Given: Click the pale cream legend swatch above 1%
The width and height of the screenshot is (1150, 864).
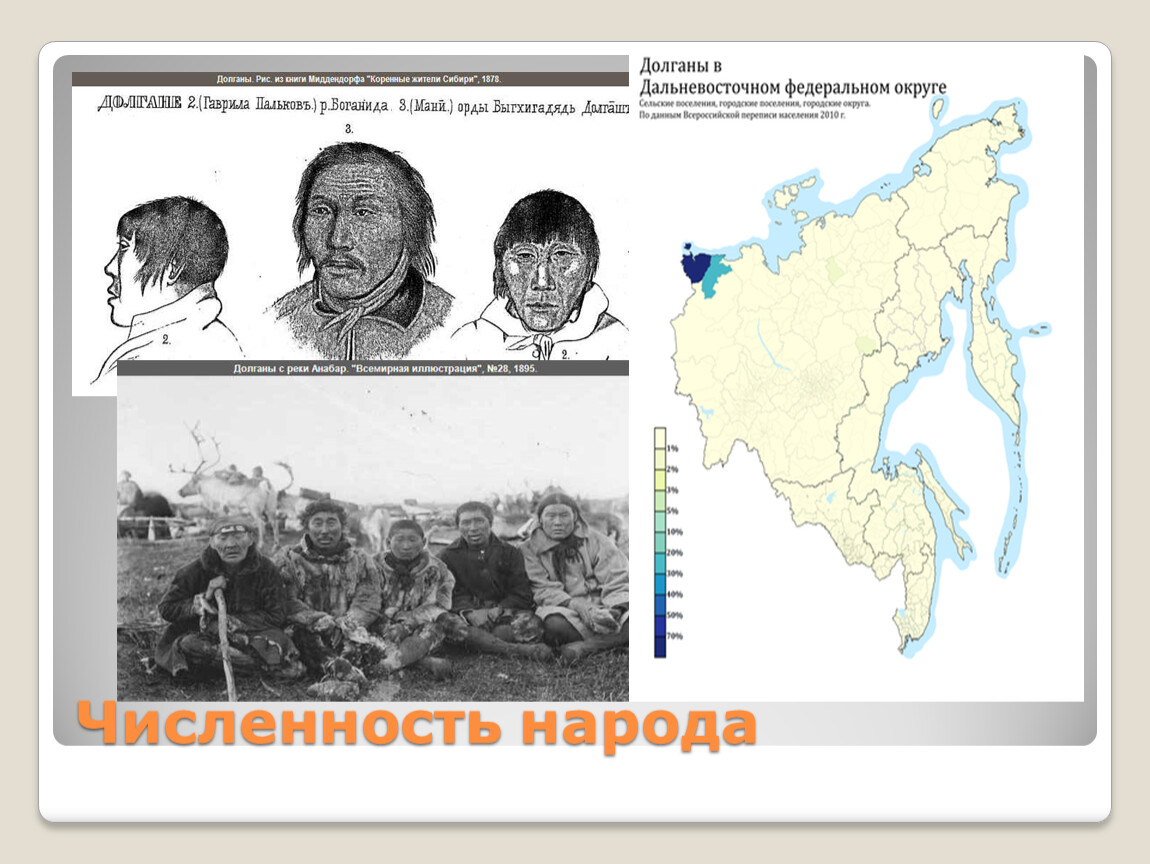Looking at the screenshot, I should [660, 438].
